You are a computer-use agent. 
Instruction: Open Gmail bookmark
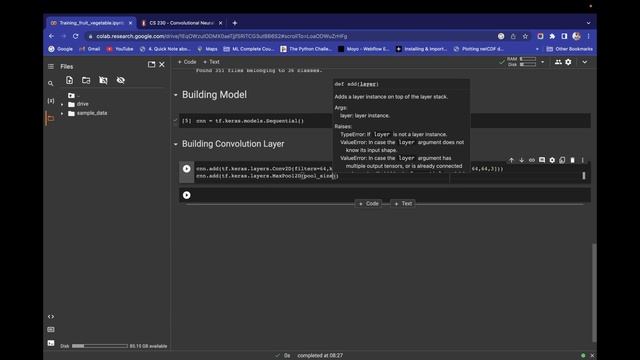click(x=90, y=49)
